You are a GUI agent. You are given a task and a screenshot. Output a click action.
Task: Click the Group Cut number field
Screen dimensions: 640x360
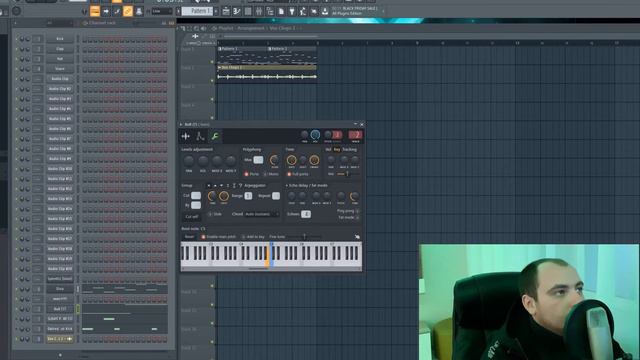196,196
